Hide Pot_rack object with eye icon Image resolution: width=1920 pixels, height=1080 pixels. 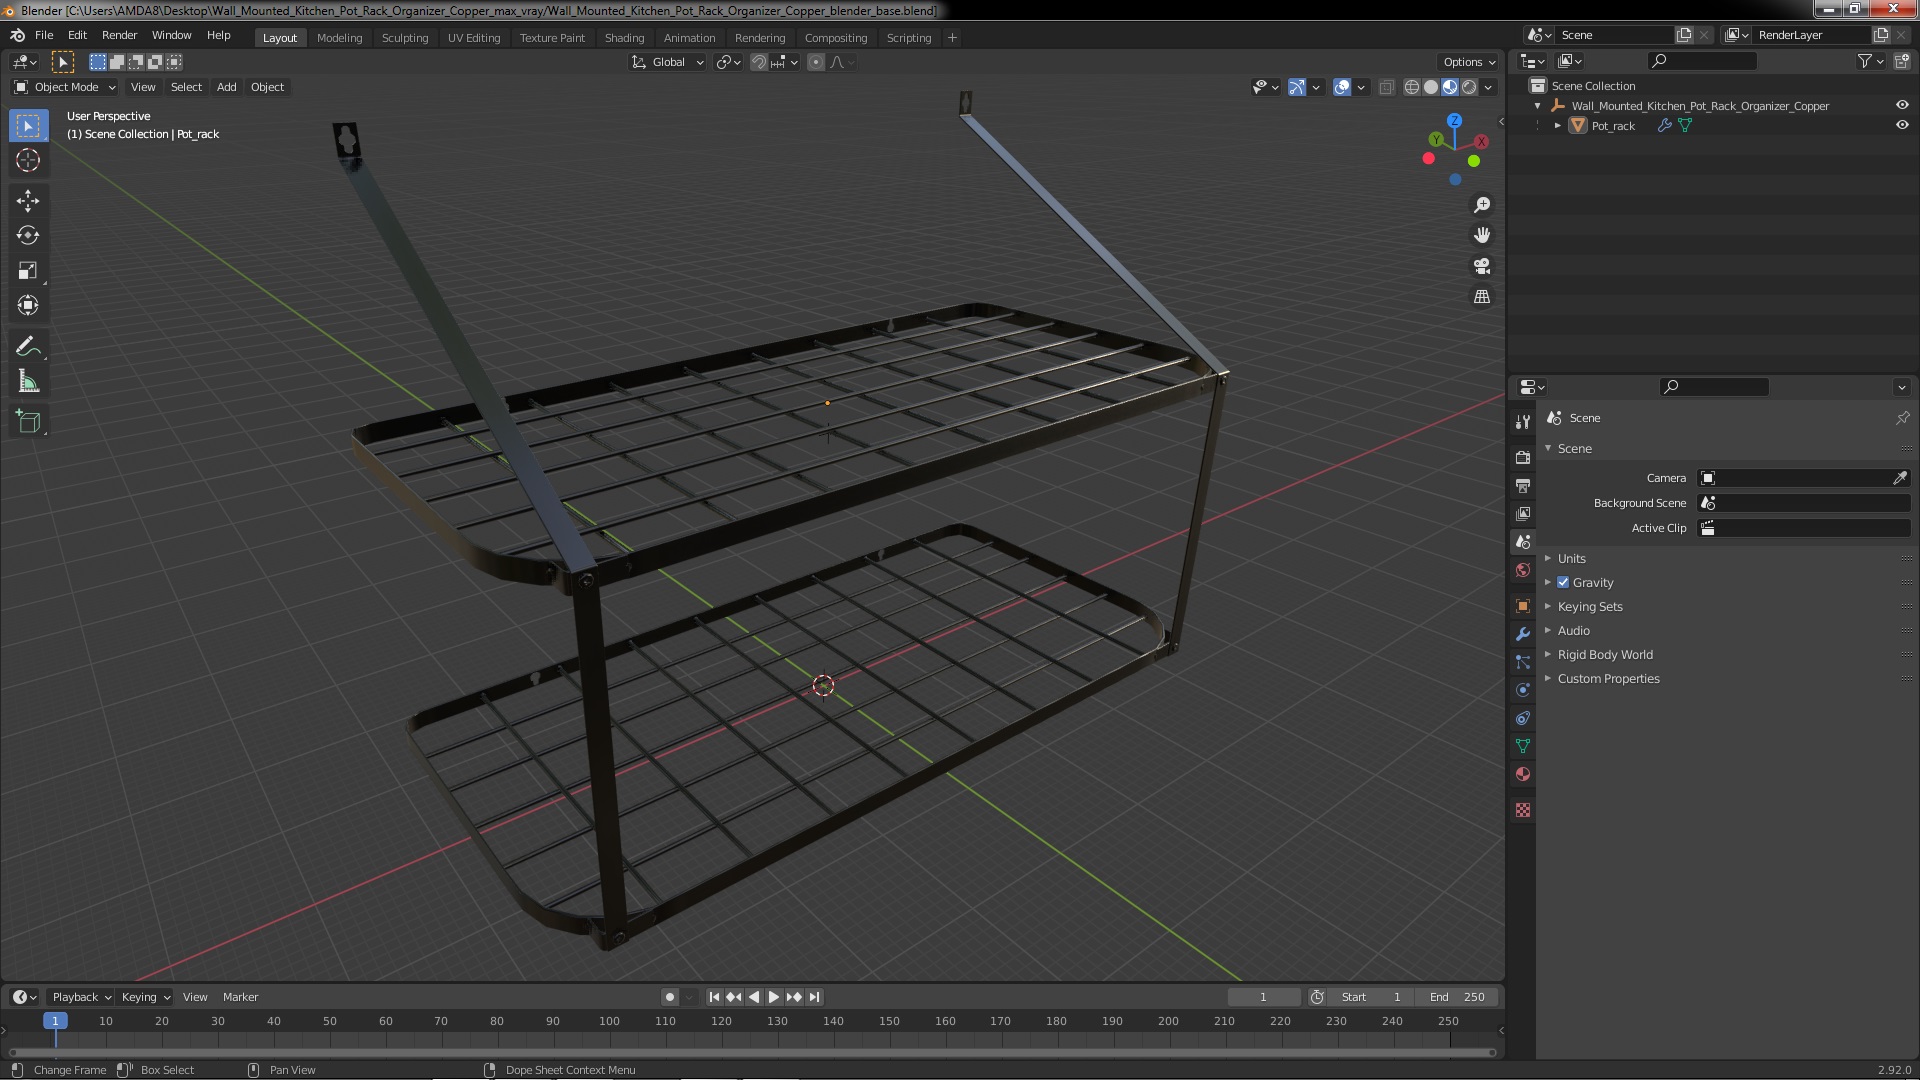coord(1902,126)
